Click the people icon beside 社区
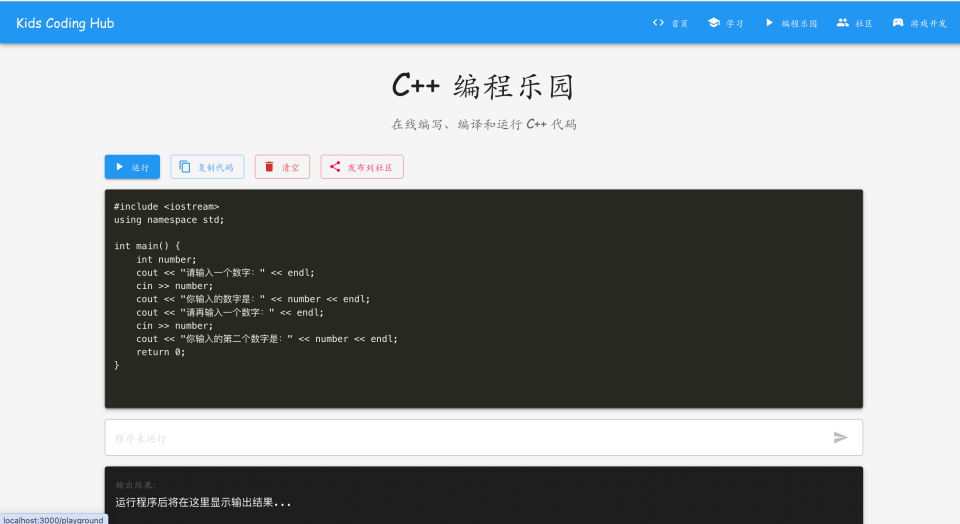Screen dimensions: 960x524 (842, 23)
